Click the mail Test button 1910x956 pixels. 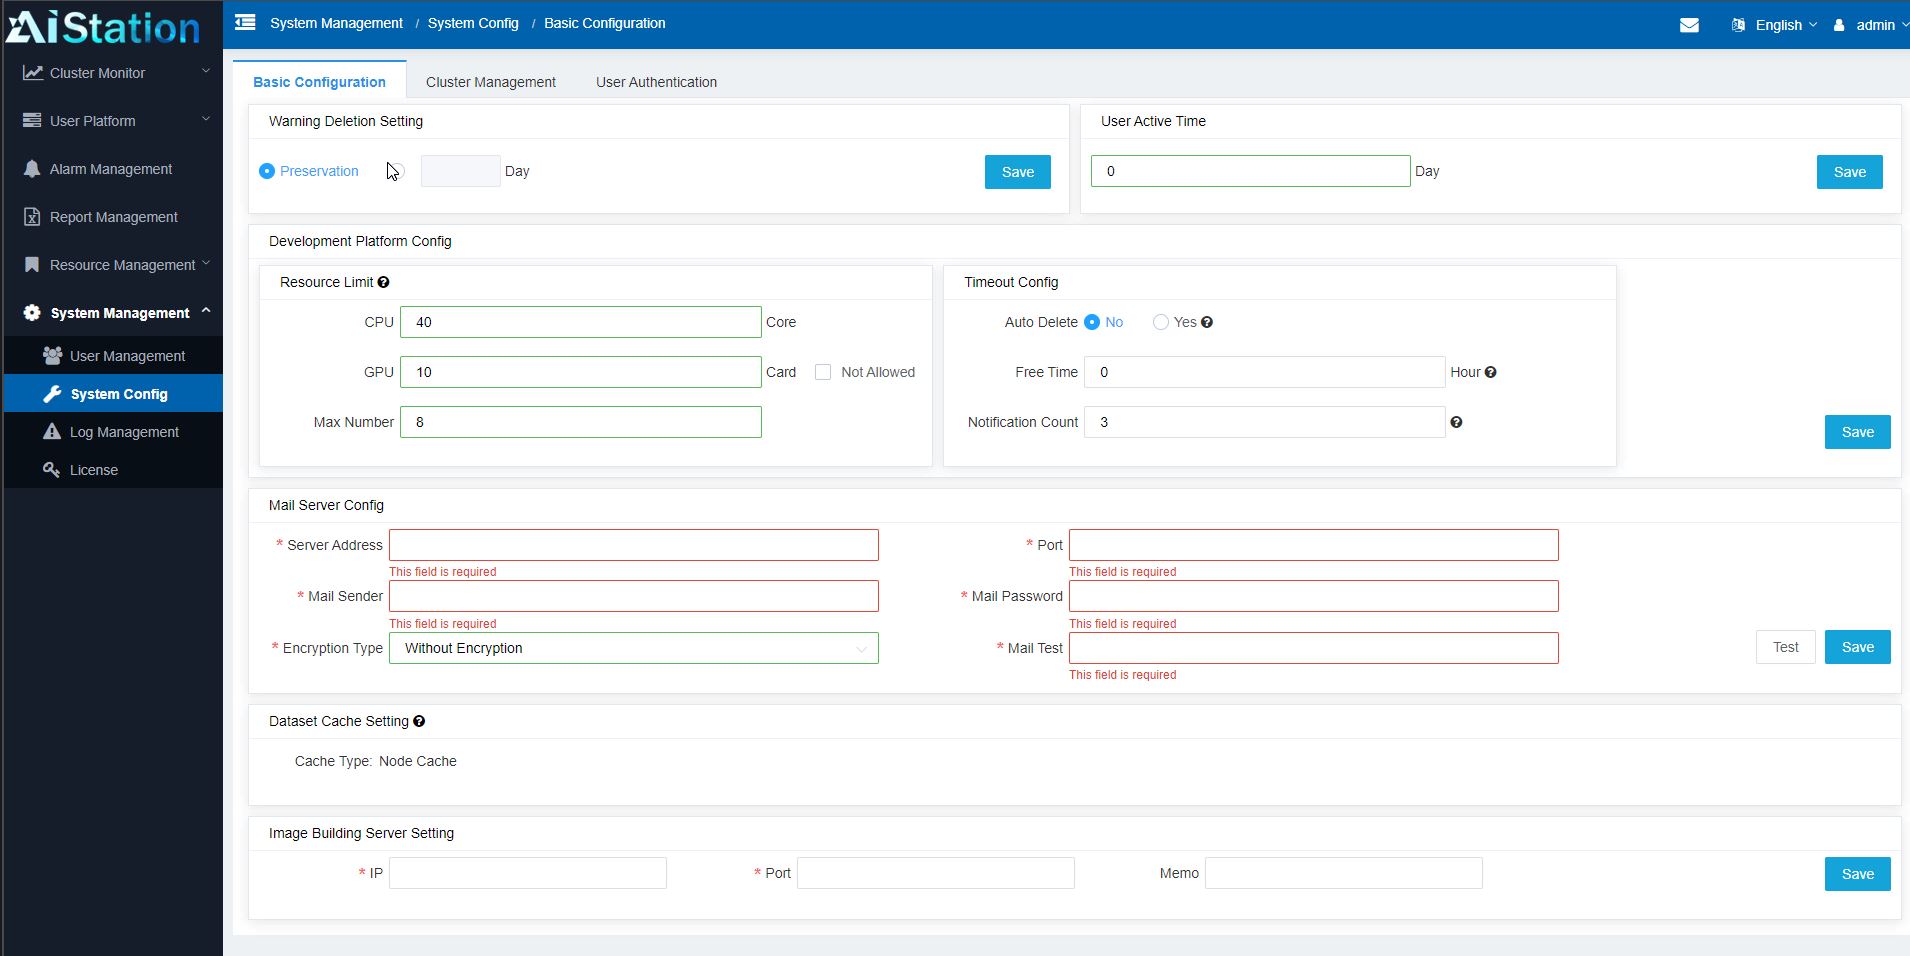tap(1785, 647)
